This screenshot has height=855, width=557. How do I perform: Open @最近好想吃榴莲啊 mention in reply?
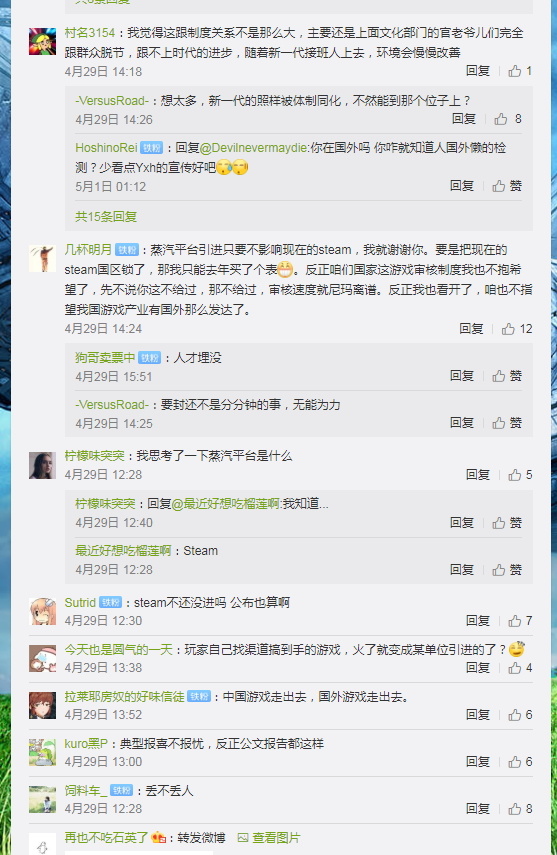(225, 504)
